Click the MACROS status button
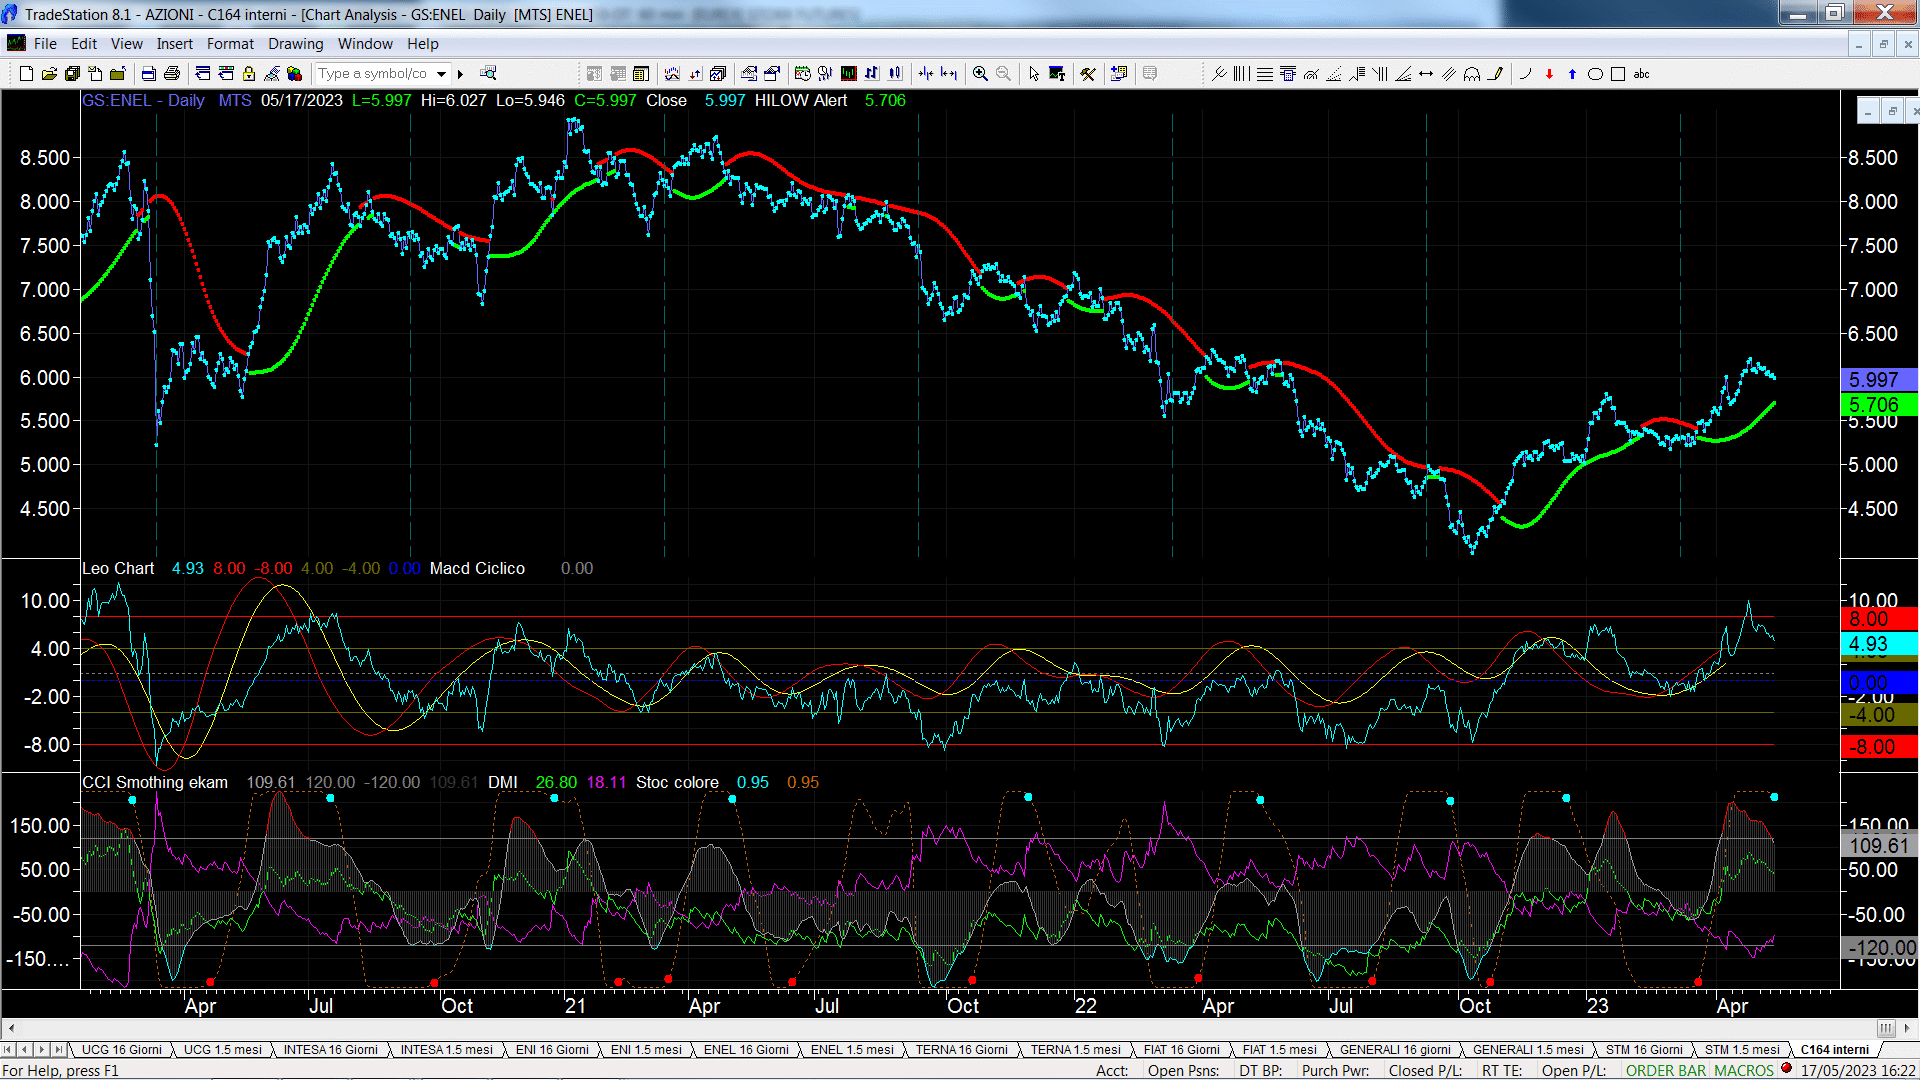The width and height of the screenshot is (1920, 1080). 1744,1070
